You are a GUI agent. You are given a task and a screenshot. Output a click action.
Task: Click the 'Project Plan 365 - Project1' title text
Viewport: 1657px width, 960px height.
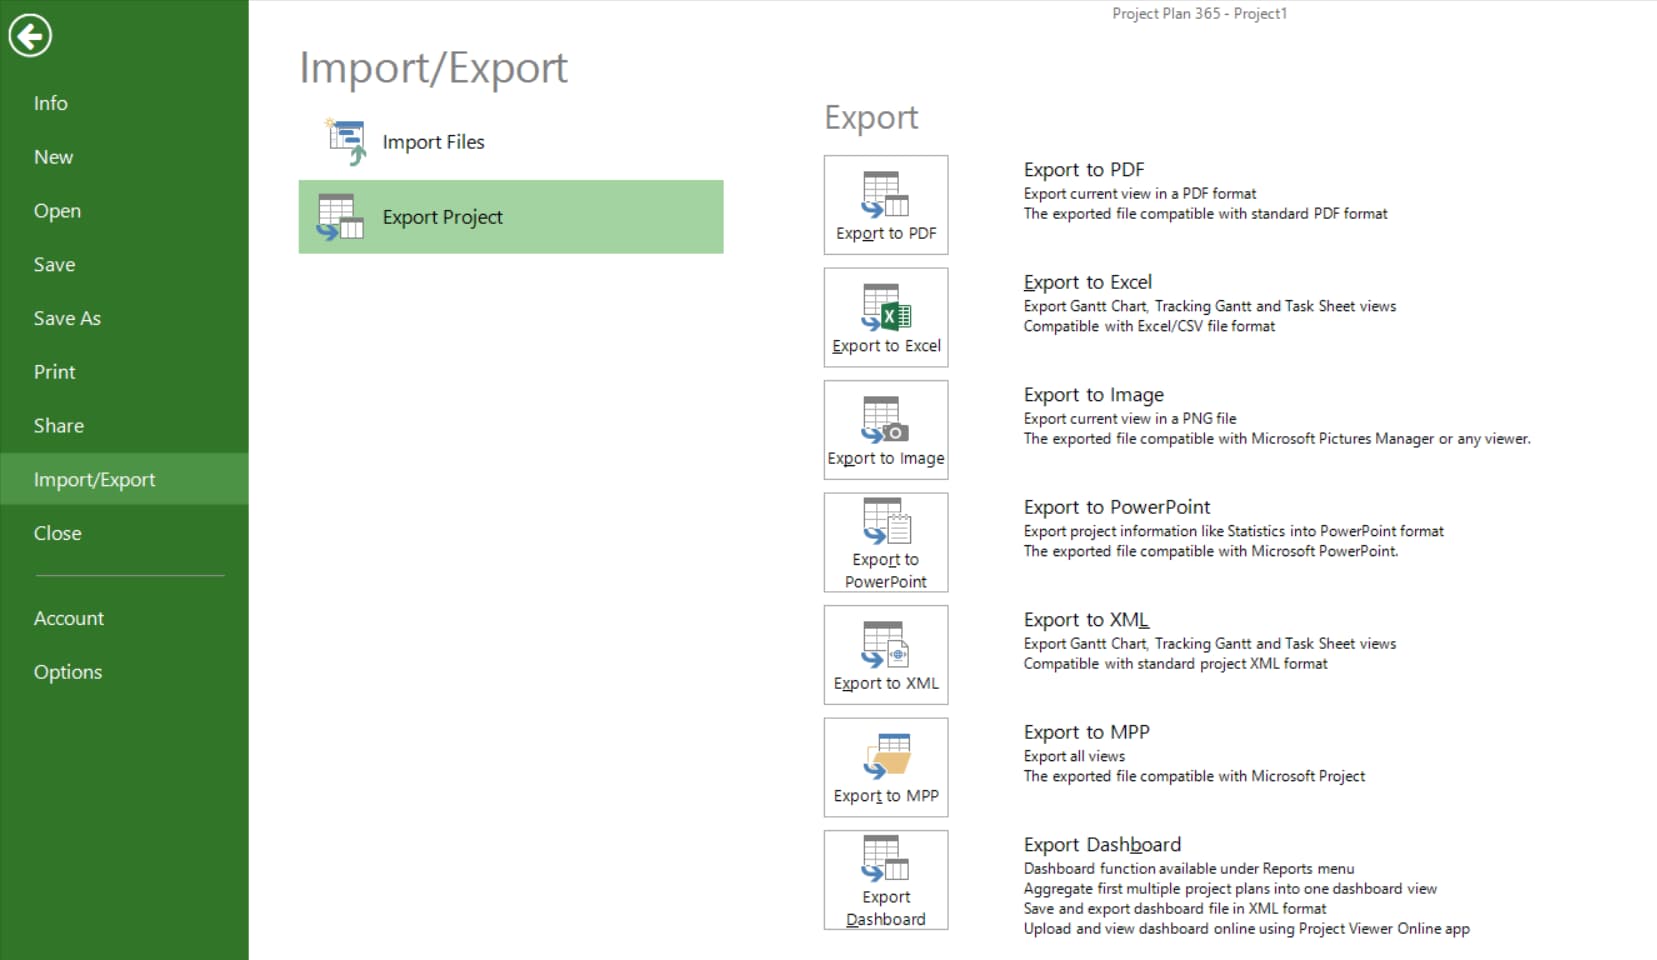pos(1200,13)
